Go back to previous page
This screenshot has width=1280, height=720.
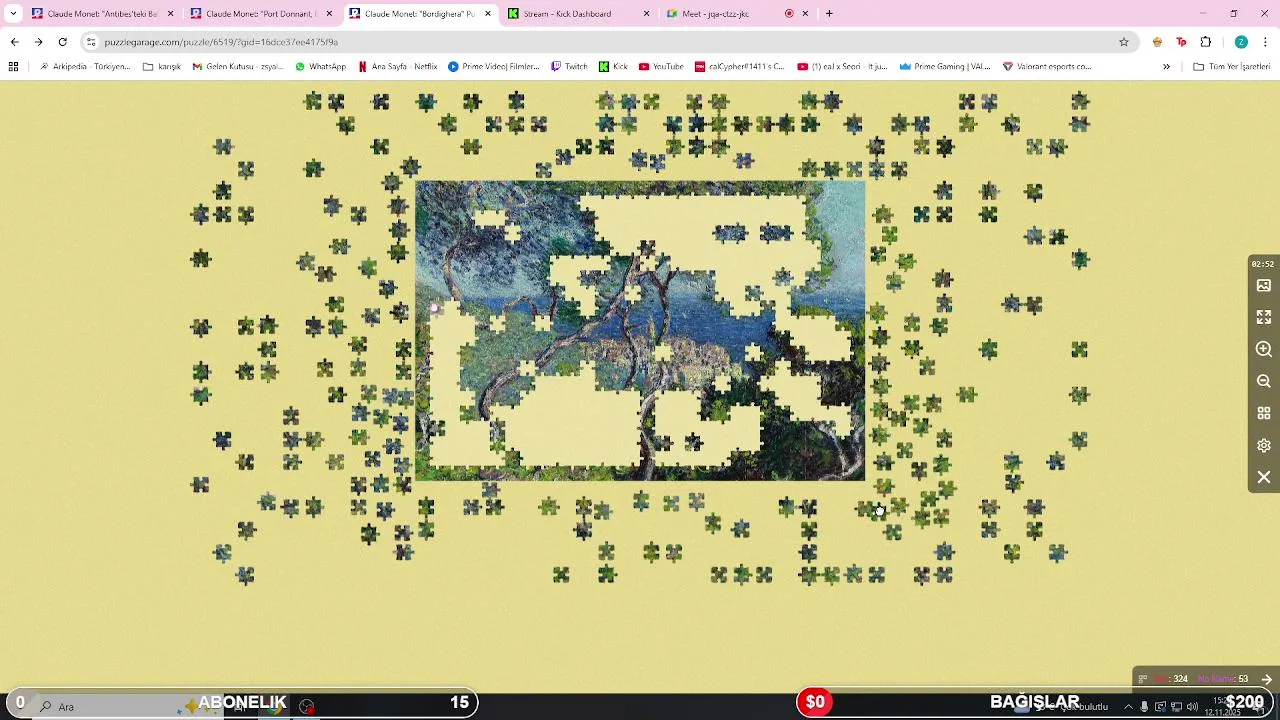click(x=14, y=42)
